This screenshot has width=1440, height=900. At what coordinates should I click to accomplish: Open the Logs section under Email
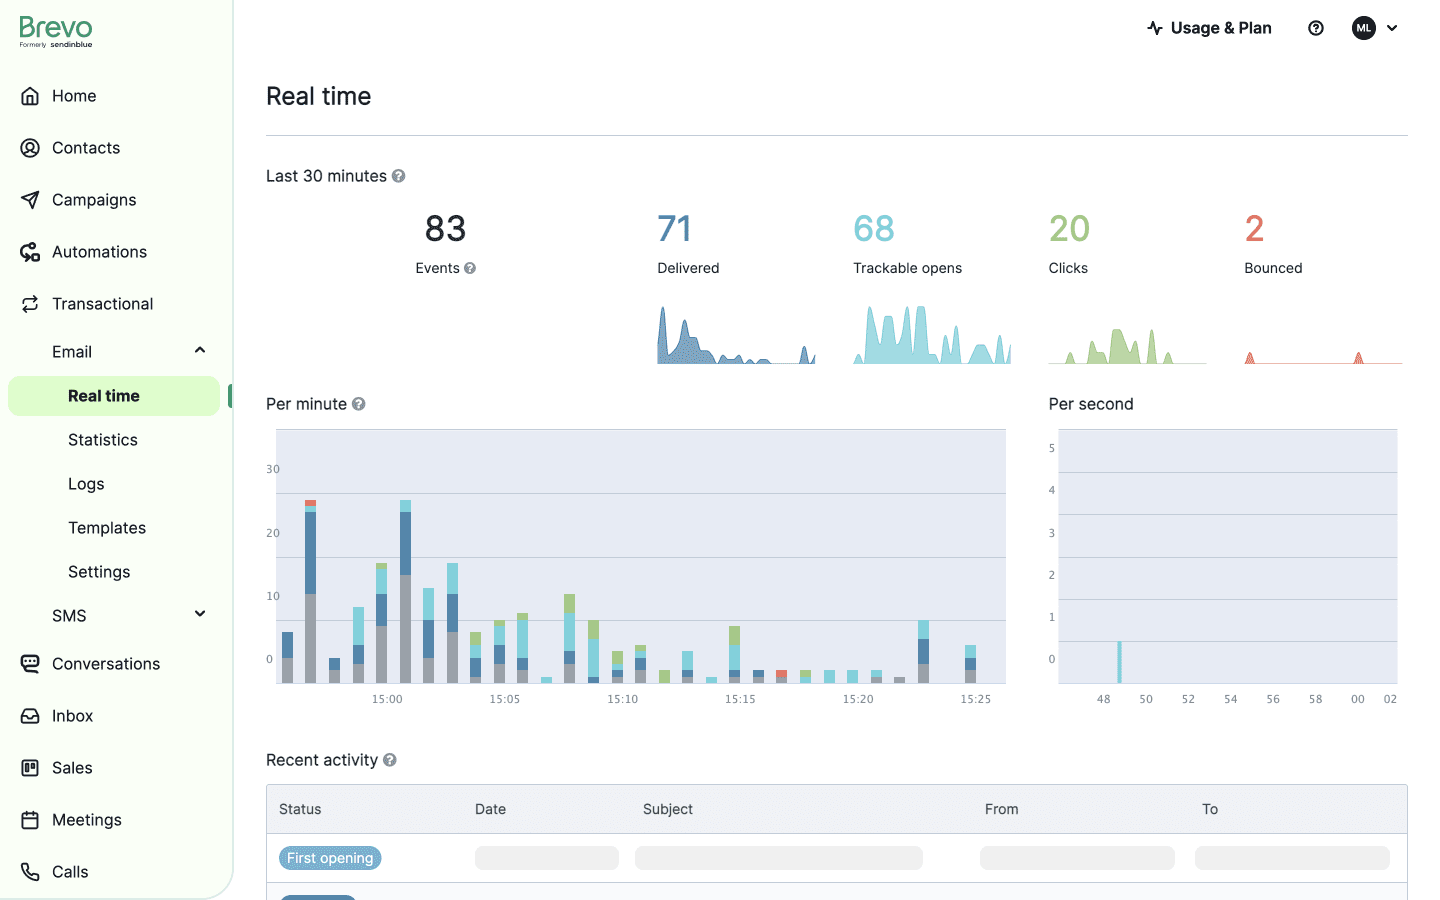point(85,483)
